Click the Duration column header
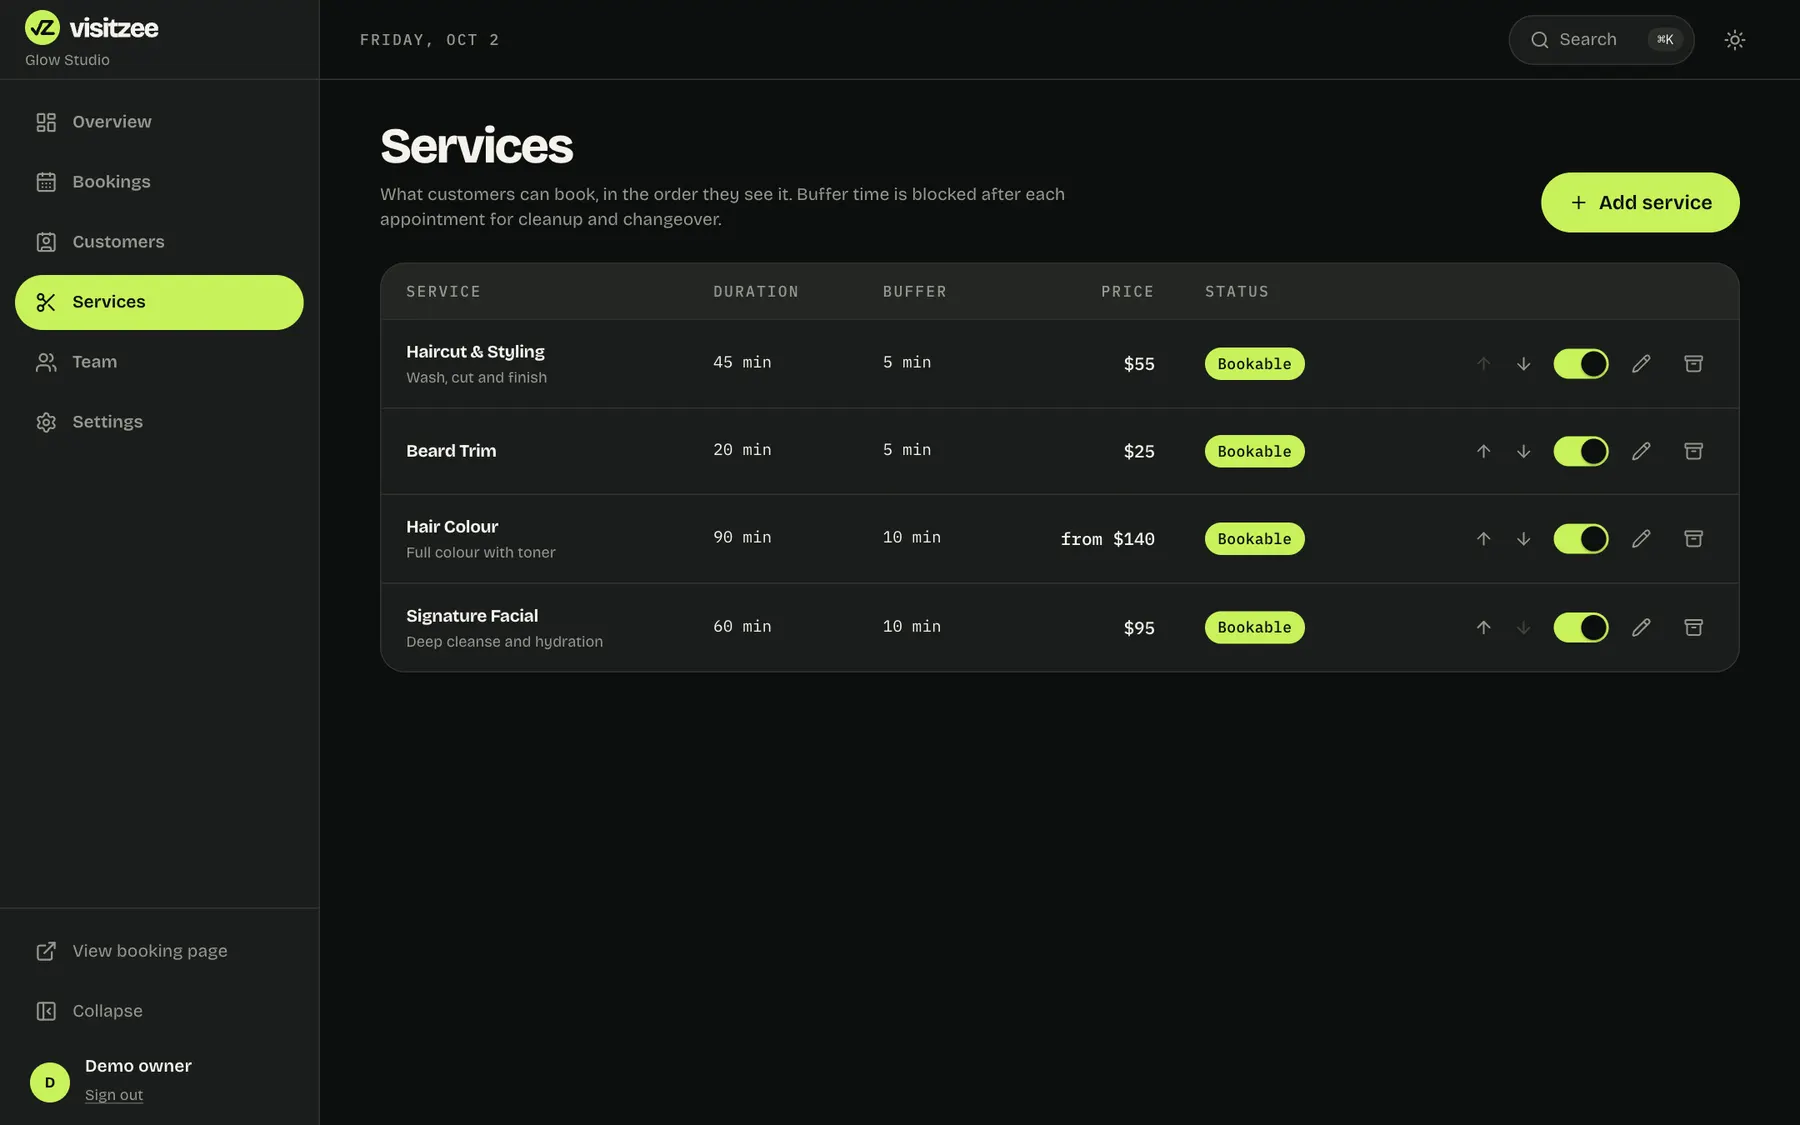This screenshot has width=1800, height=1125. coord(756,292)
